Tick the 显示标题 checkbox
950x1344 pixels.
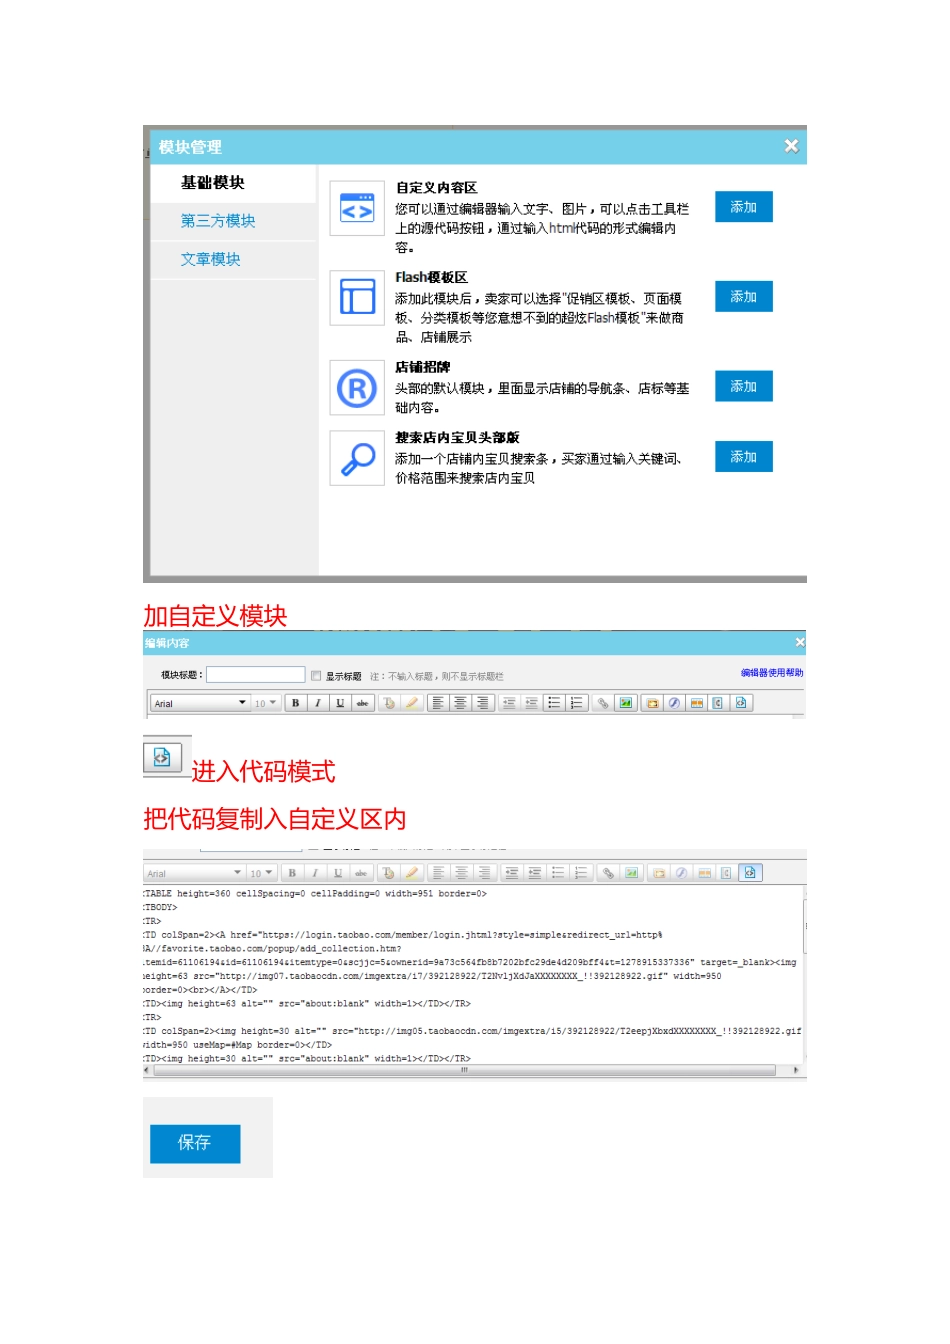click(x=316, y=676)
